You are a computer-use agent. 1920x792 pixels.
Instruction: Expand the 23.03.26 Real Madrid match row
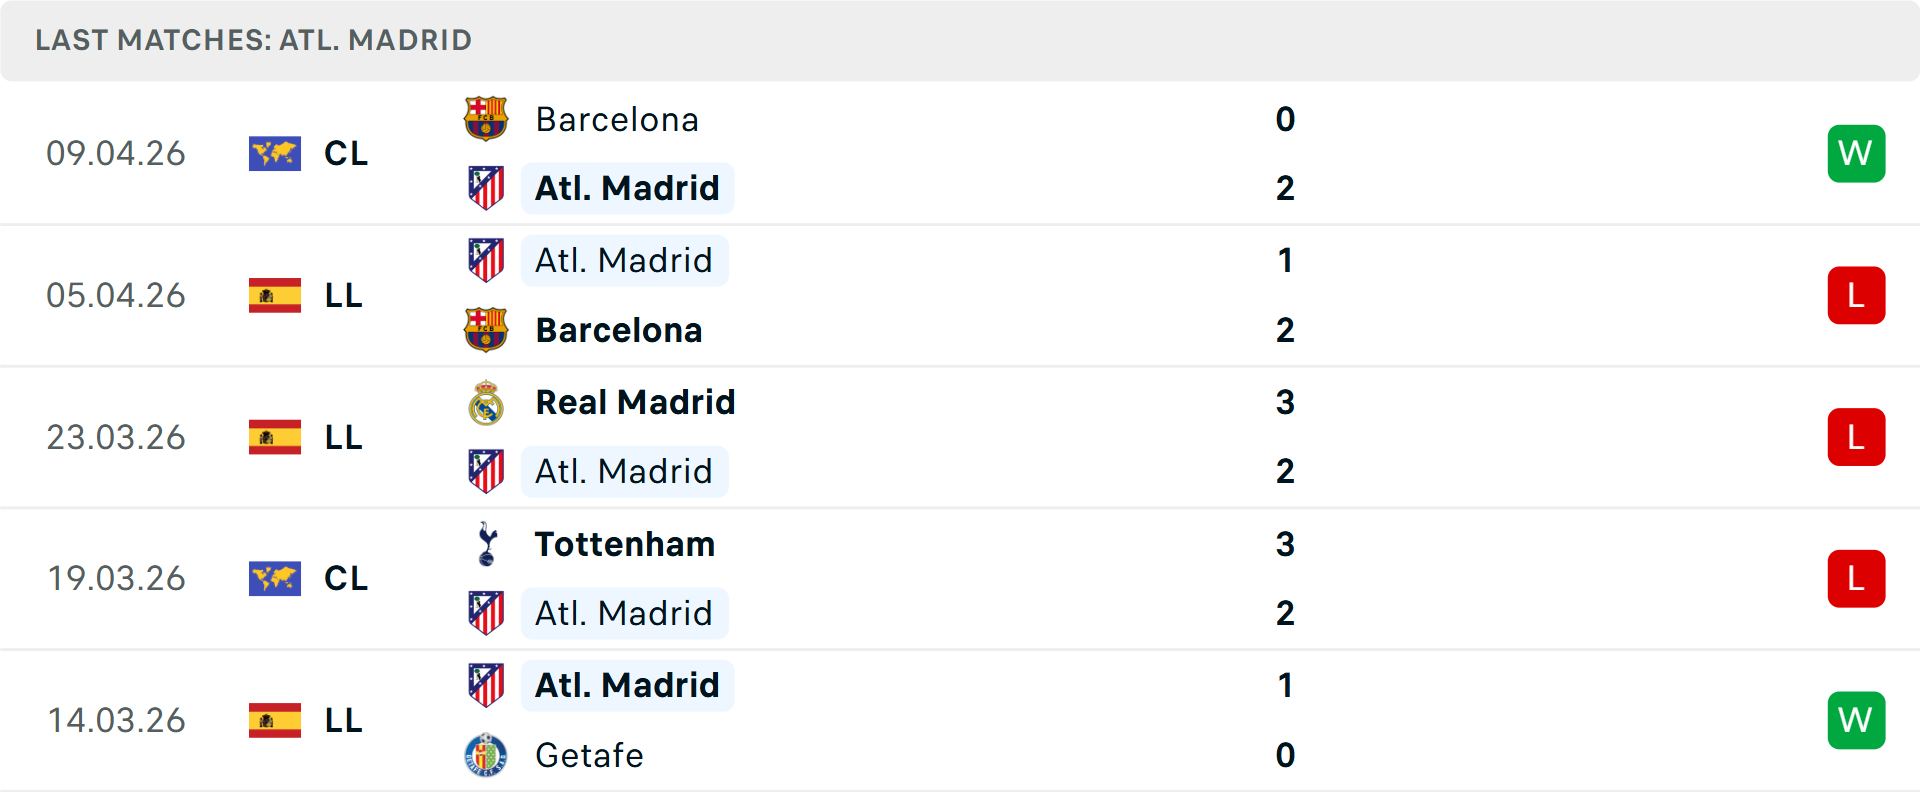click(960, 437)
